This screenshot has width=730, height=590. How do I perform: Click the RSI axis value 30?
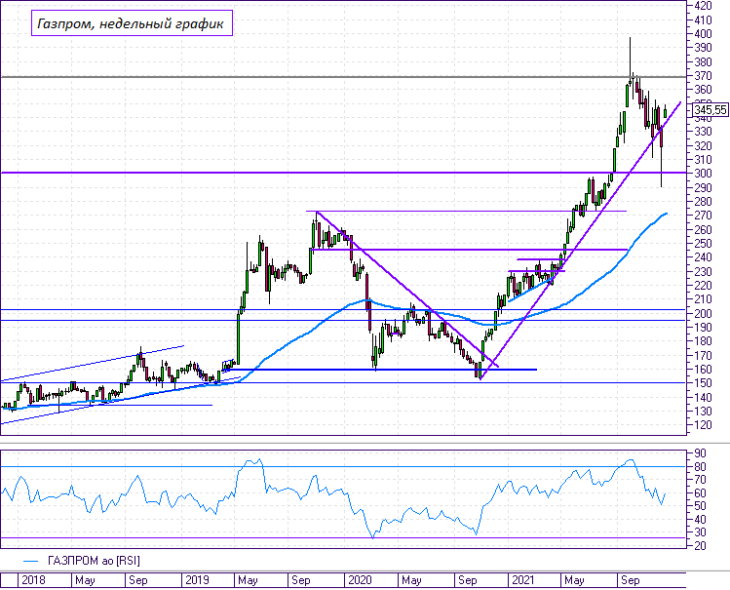click(700, 533)
